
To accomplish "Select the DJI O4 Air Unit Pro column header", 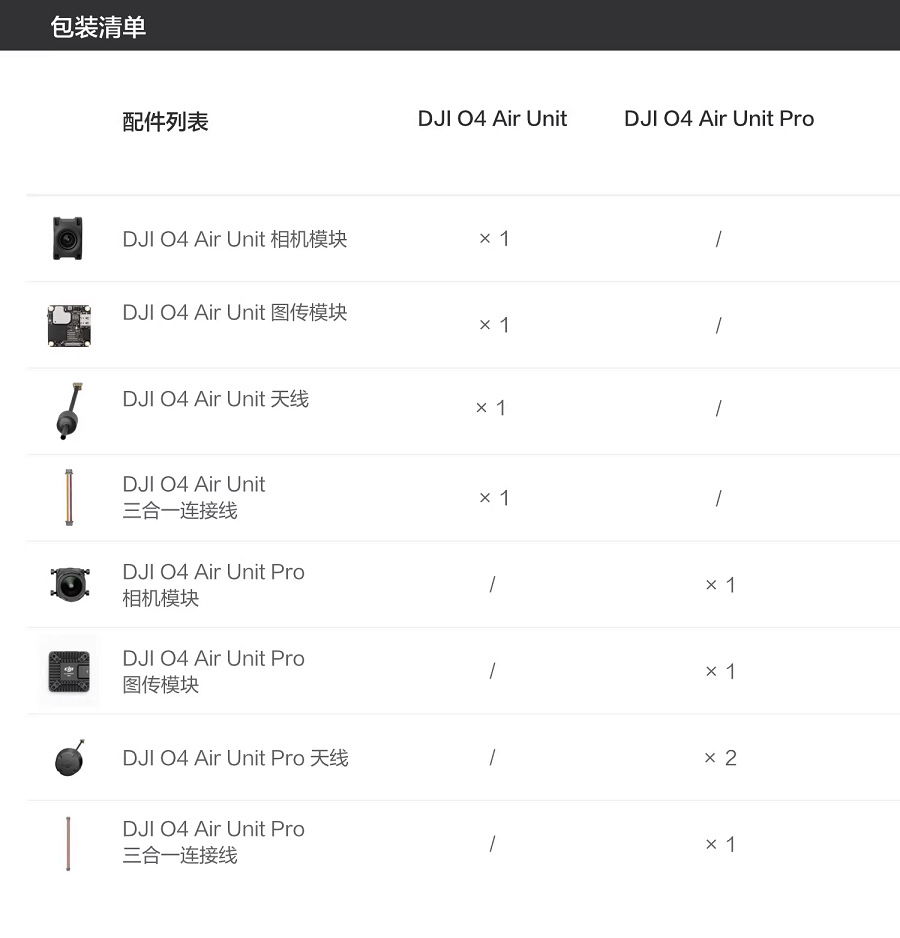I will (719, 118).
